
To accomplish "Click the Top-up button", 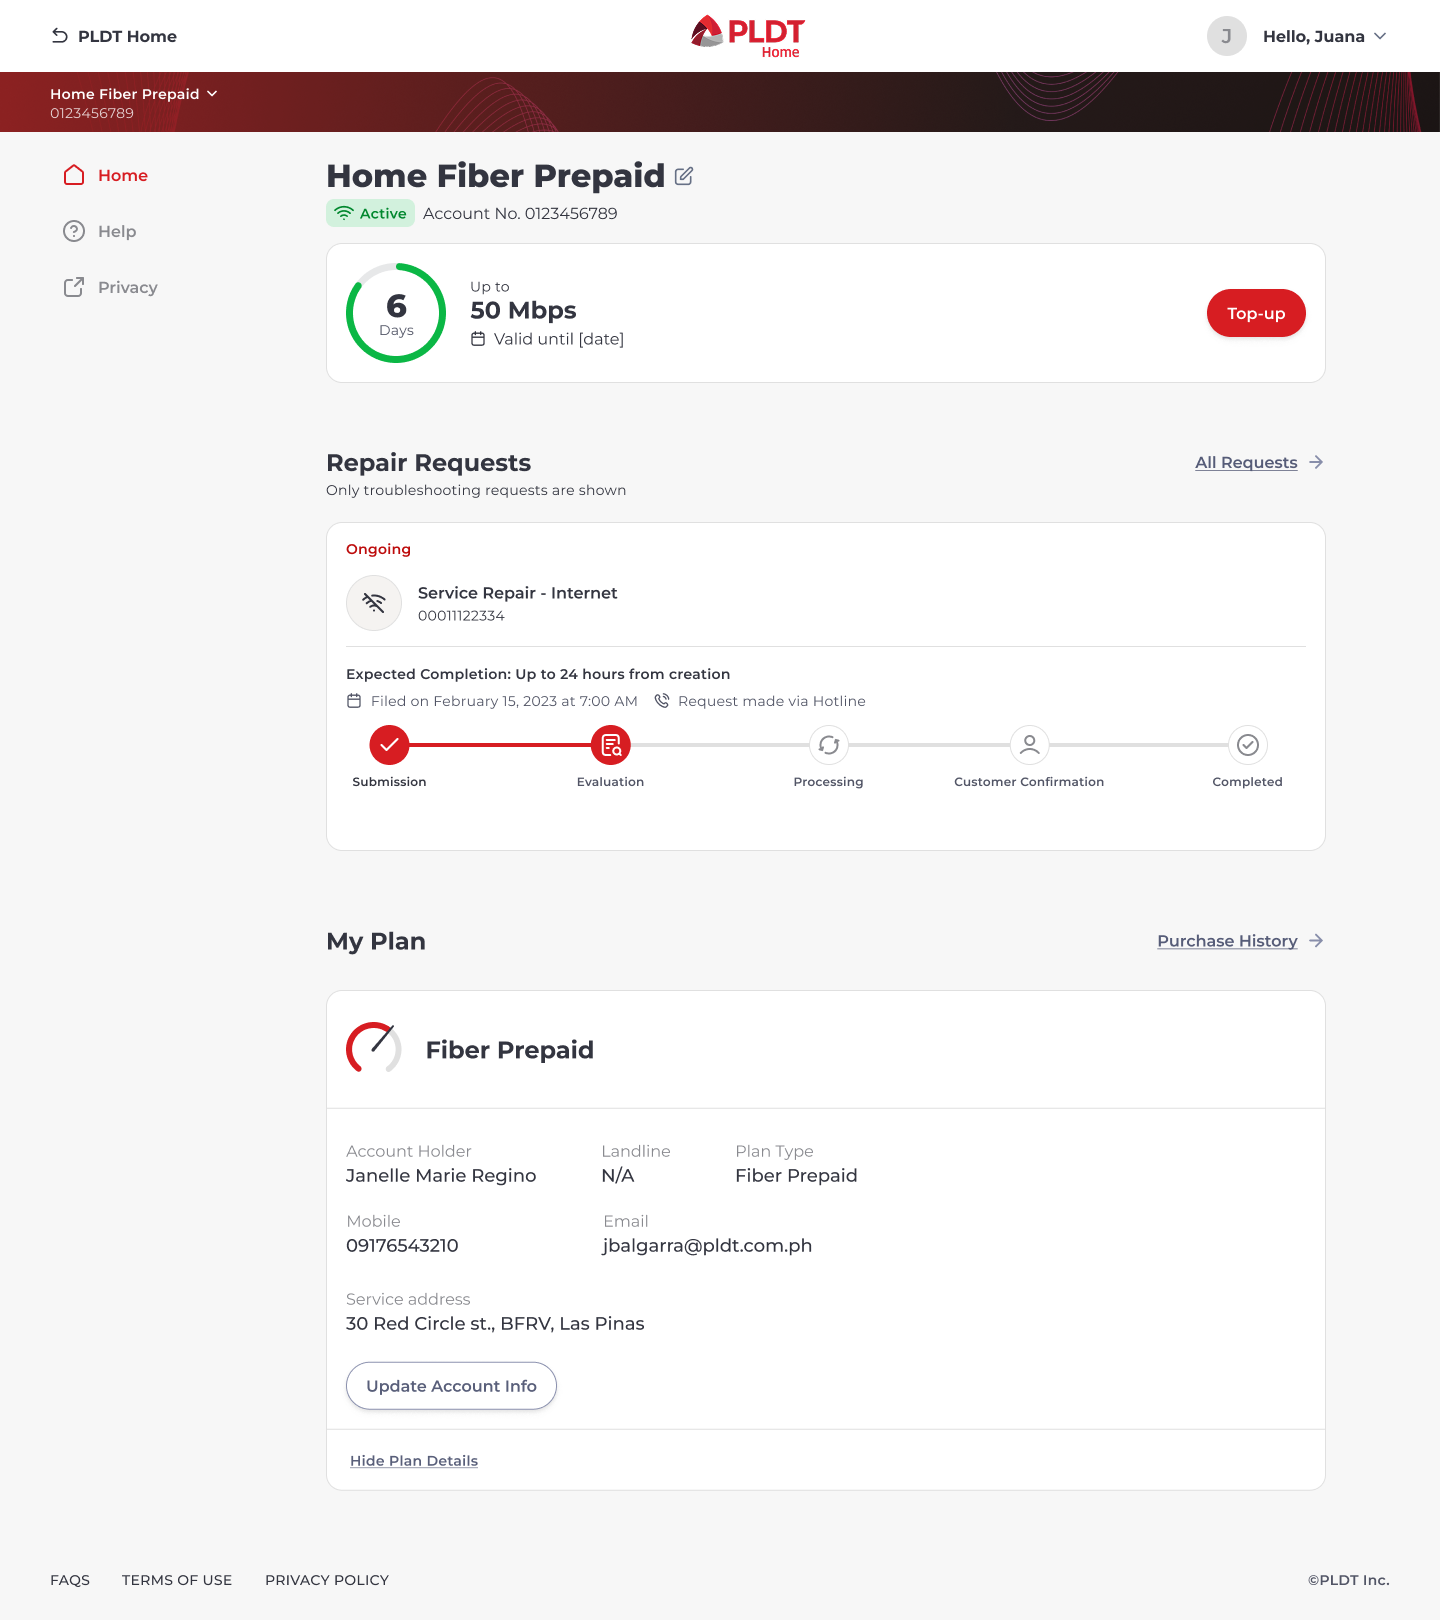I will click(1256, 313).
